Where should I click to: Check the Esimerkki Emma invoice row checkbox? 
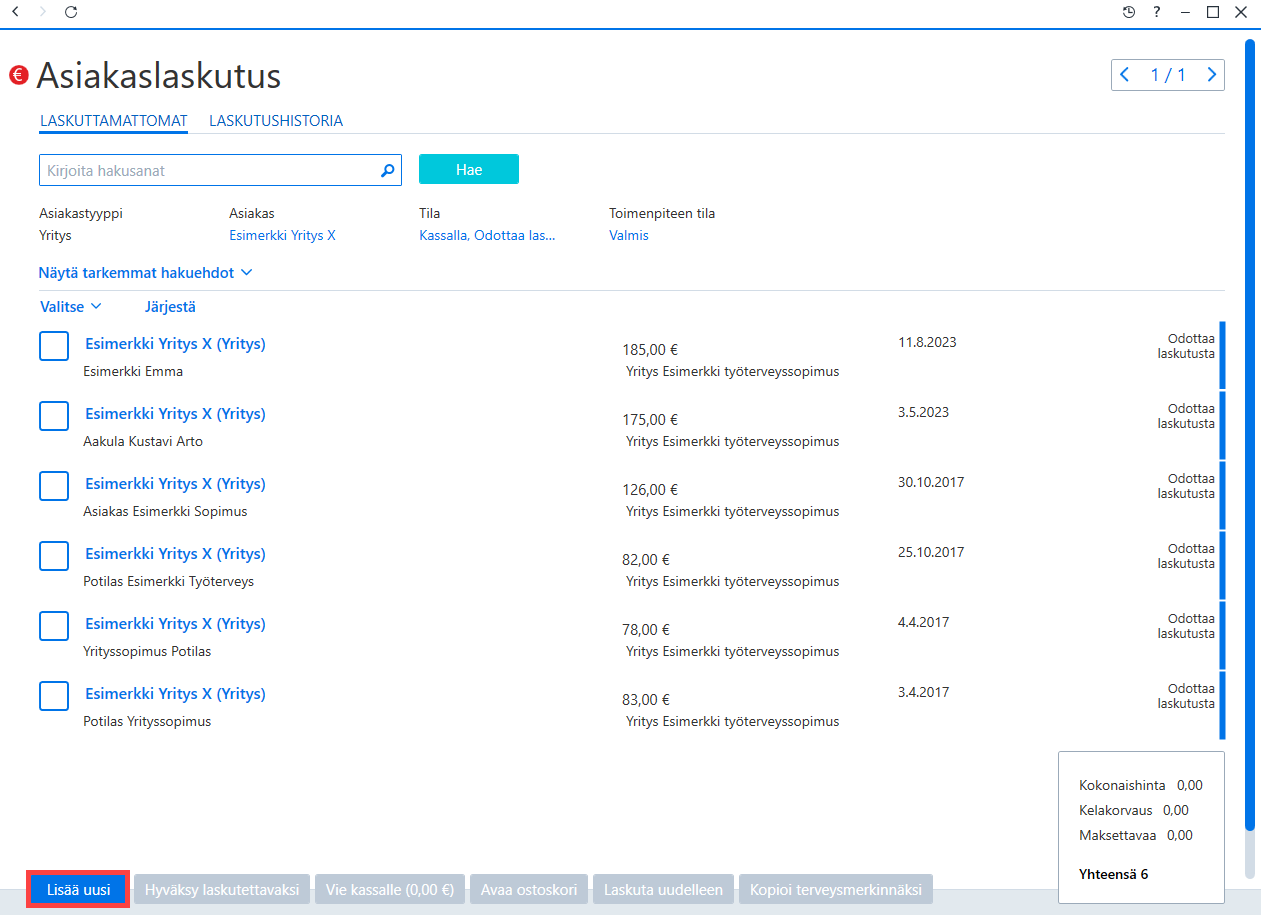click(x=54, y=346)
